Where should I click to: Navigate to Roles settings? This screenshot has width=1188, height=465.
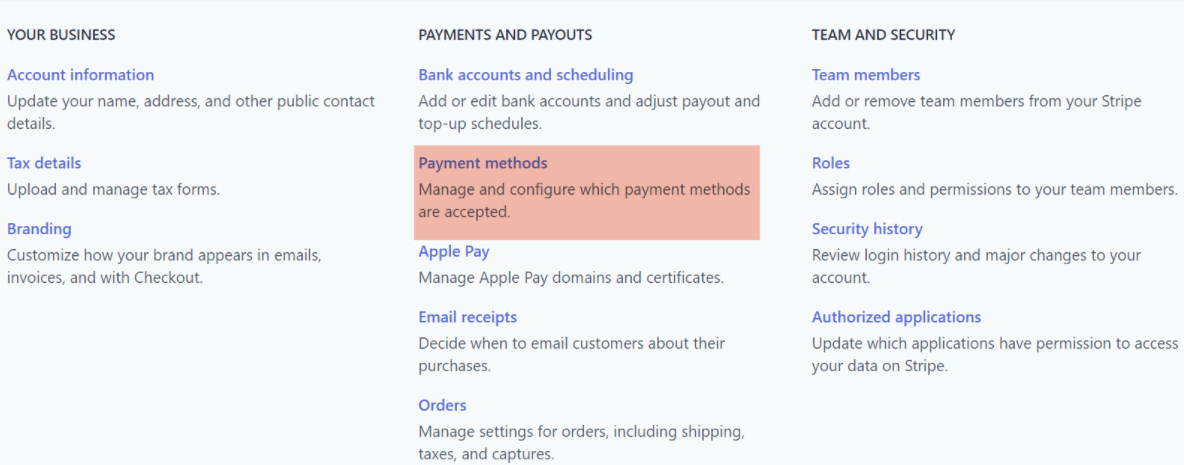(831, 163)
